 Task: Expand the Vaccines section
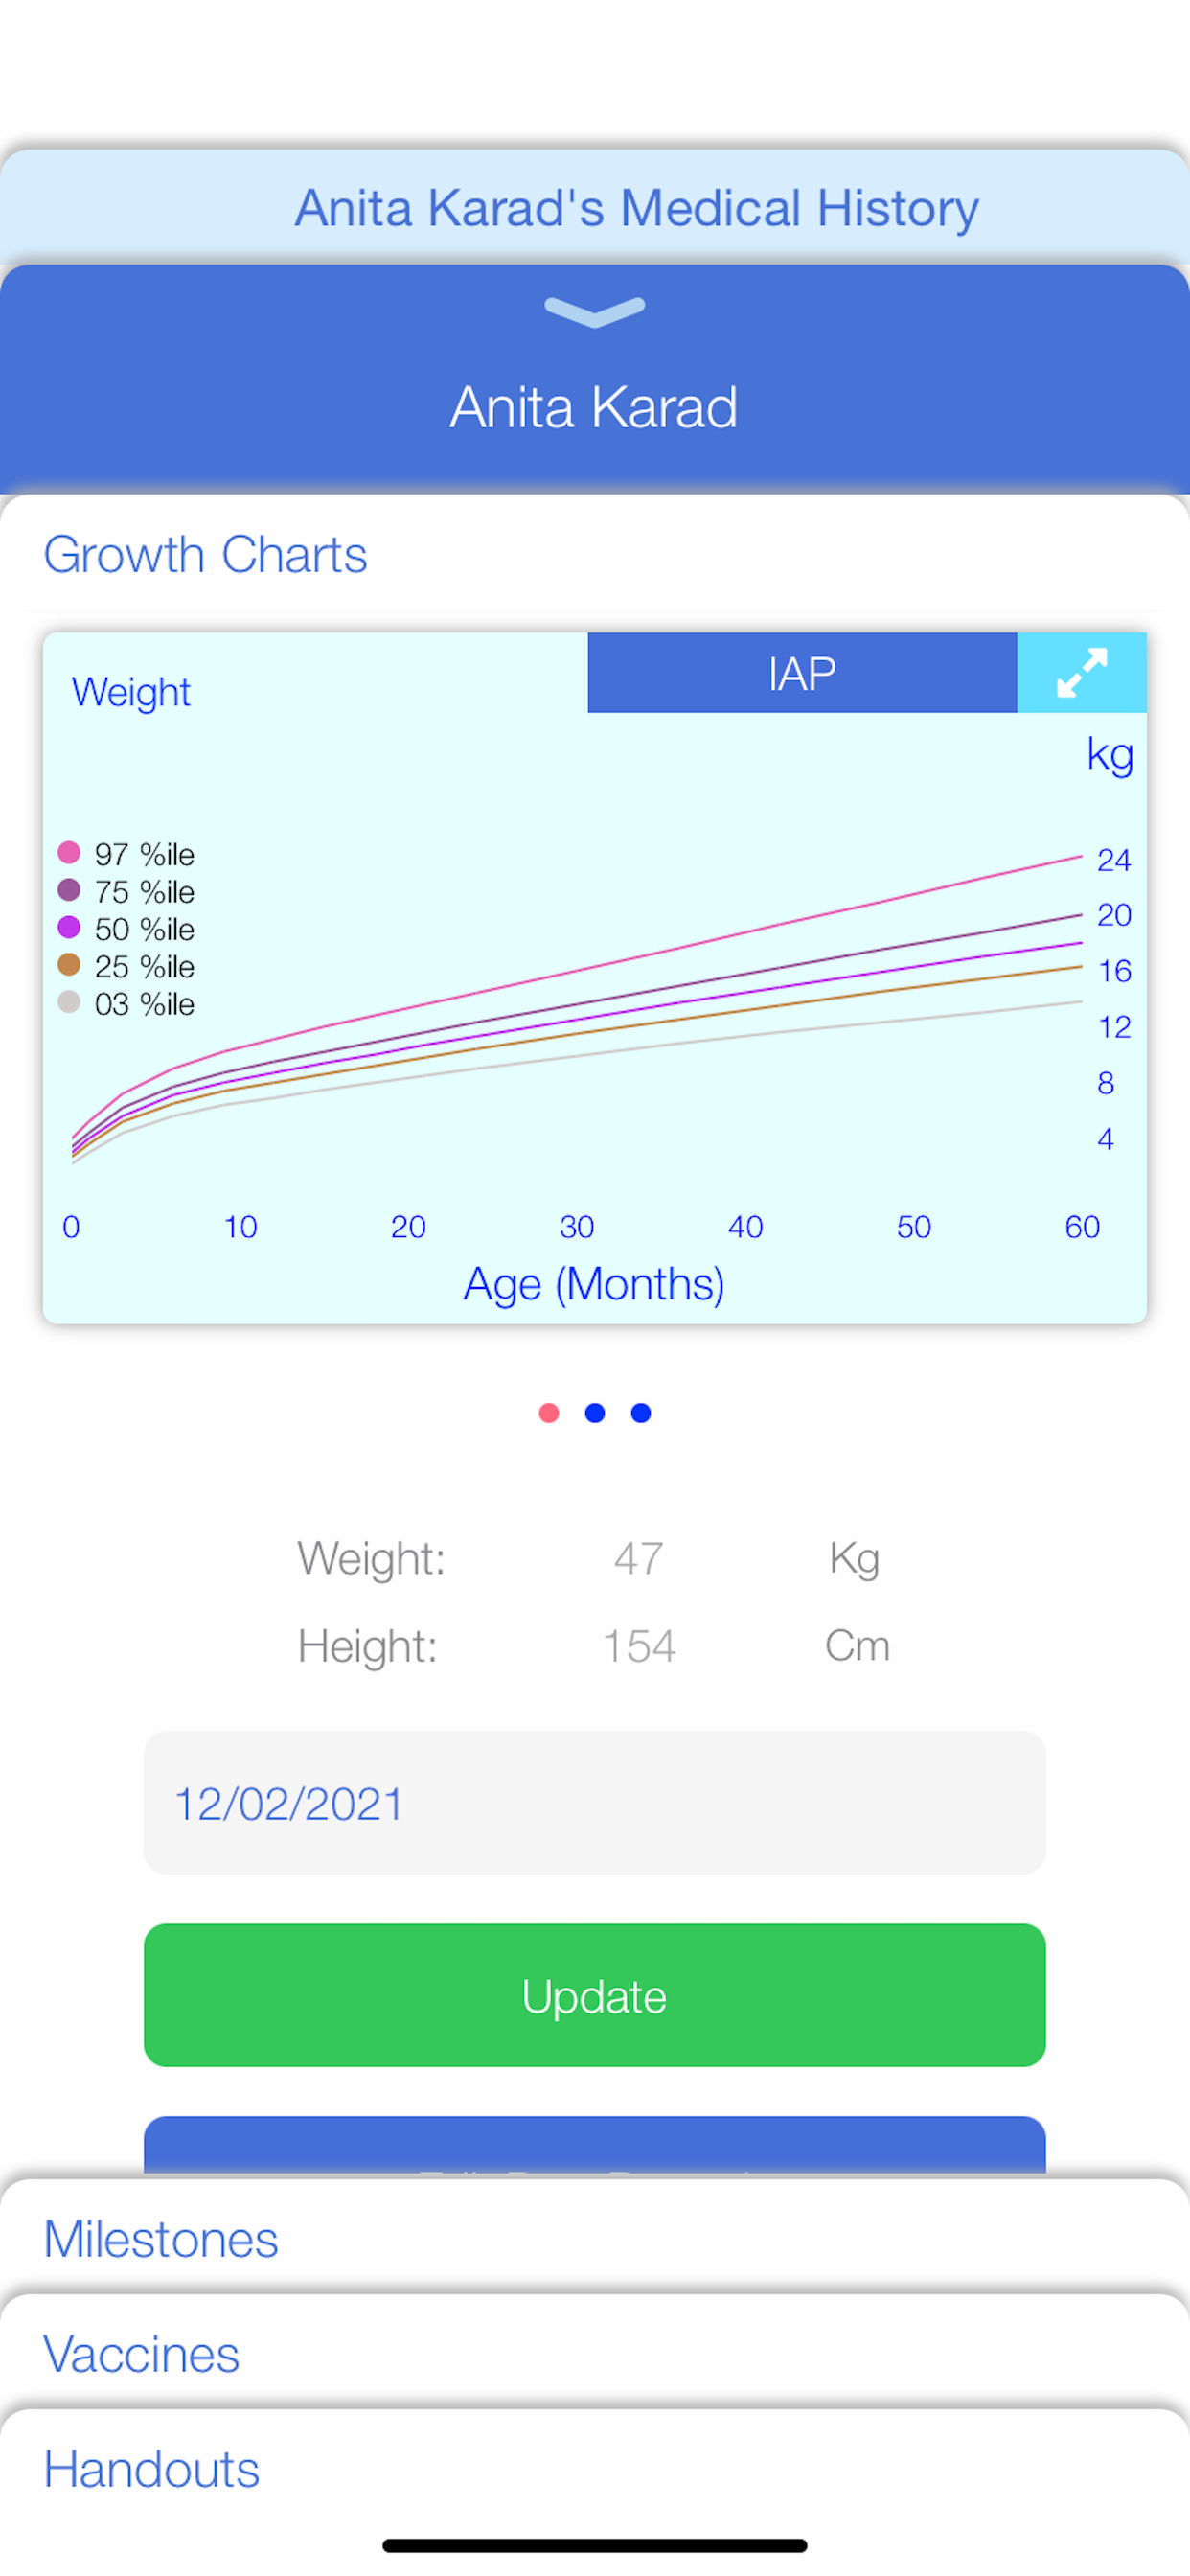point(595,2353)
